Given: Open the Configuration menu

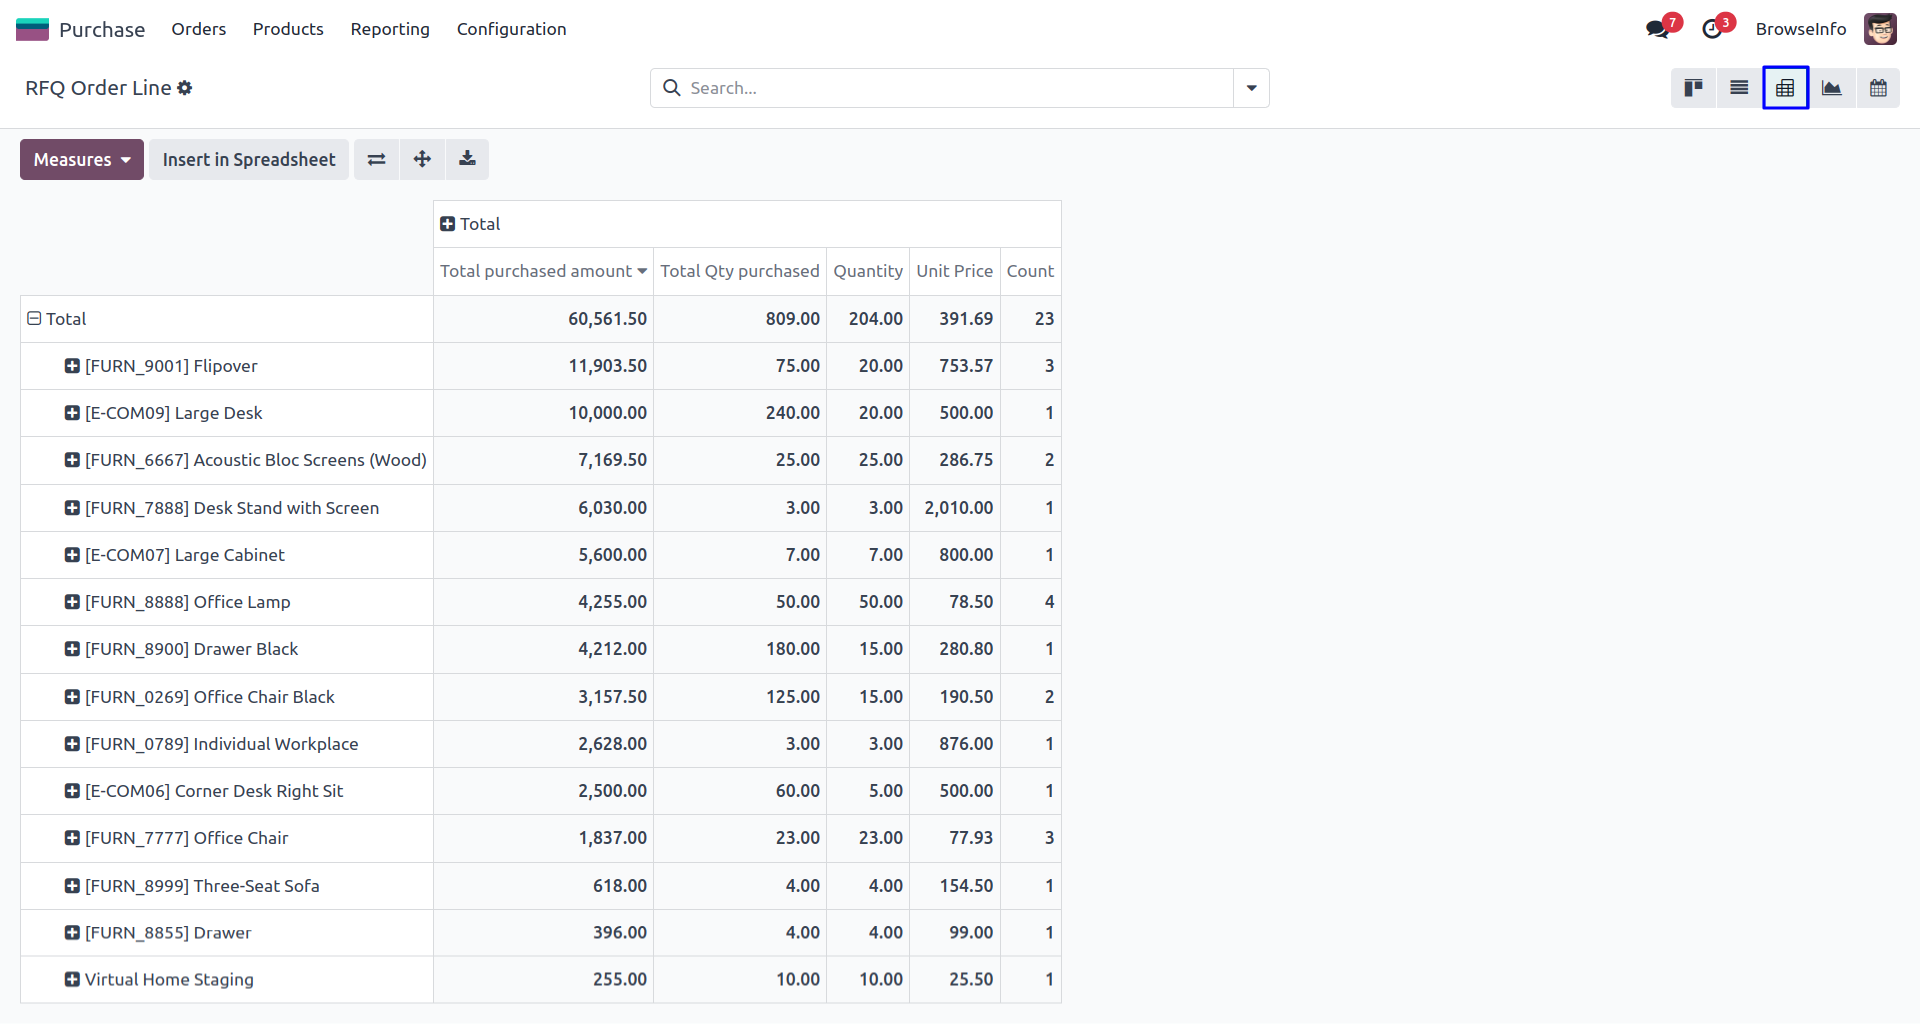Looking at the screenshot, I should [x=511, y=29].
